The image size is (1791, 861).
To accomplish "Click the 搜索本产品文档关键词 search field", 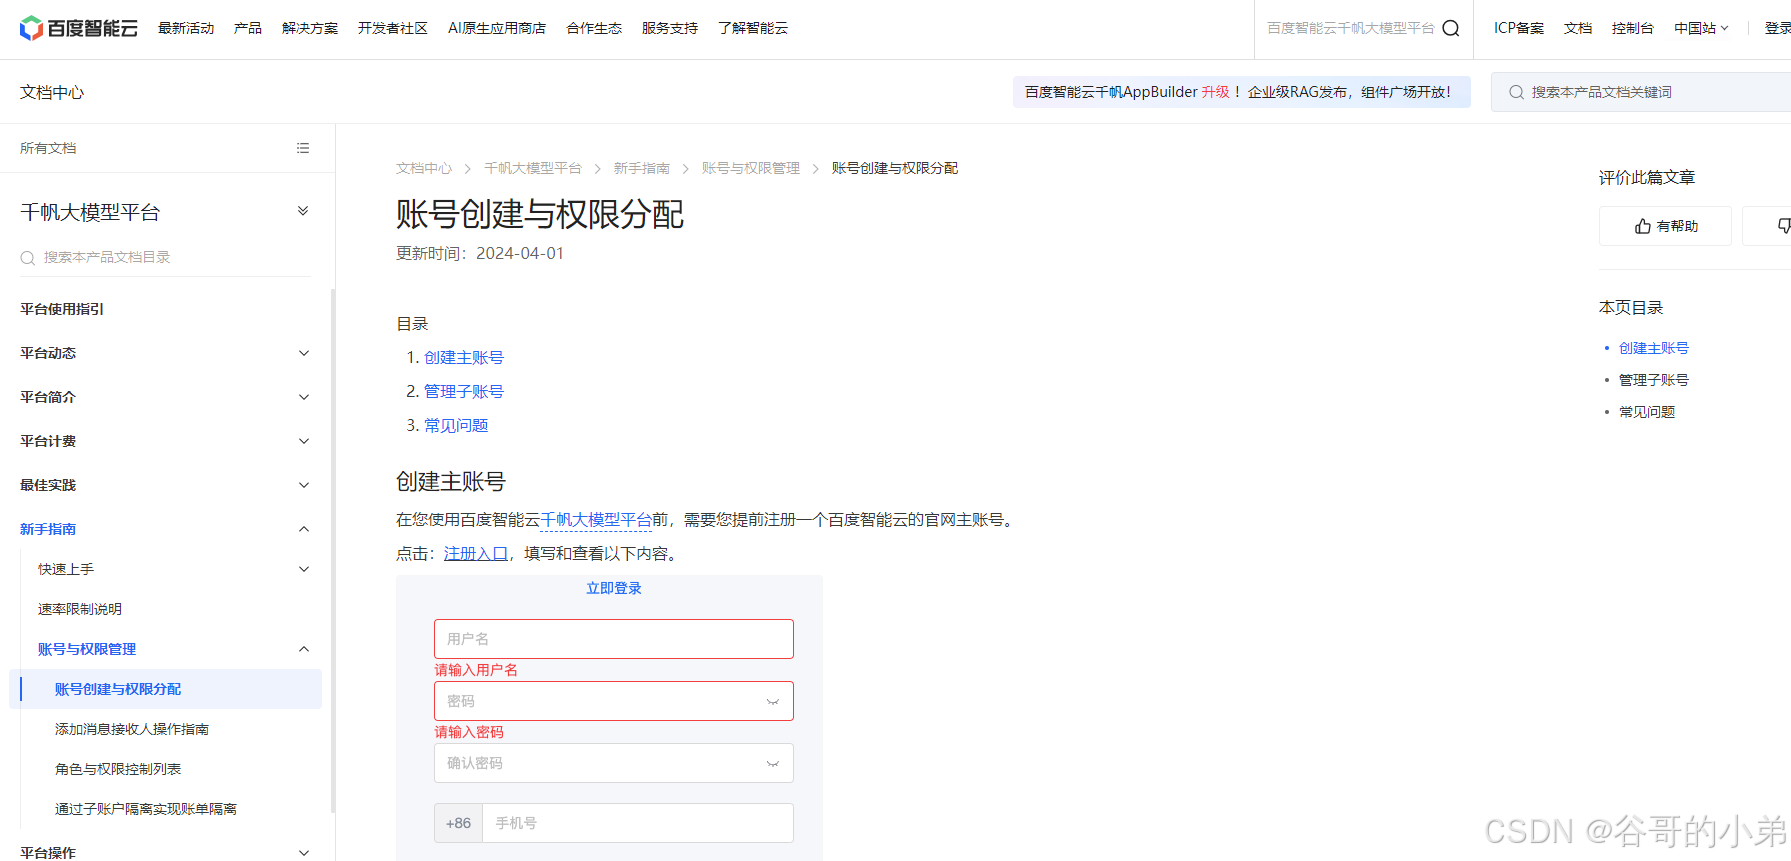I will [1641, 92].
